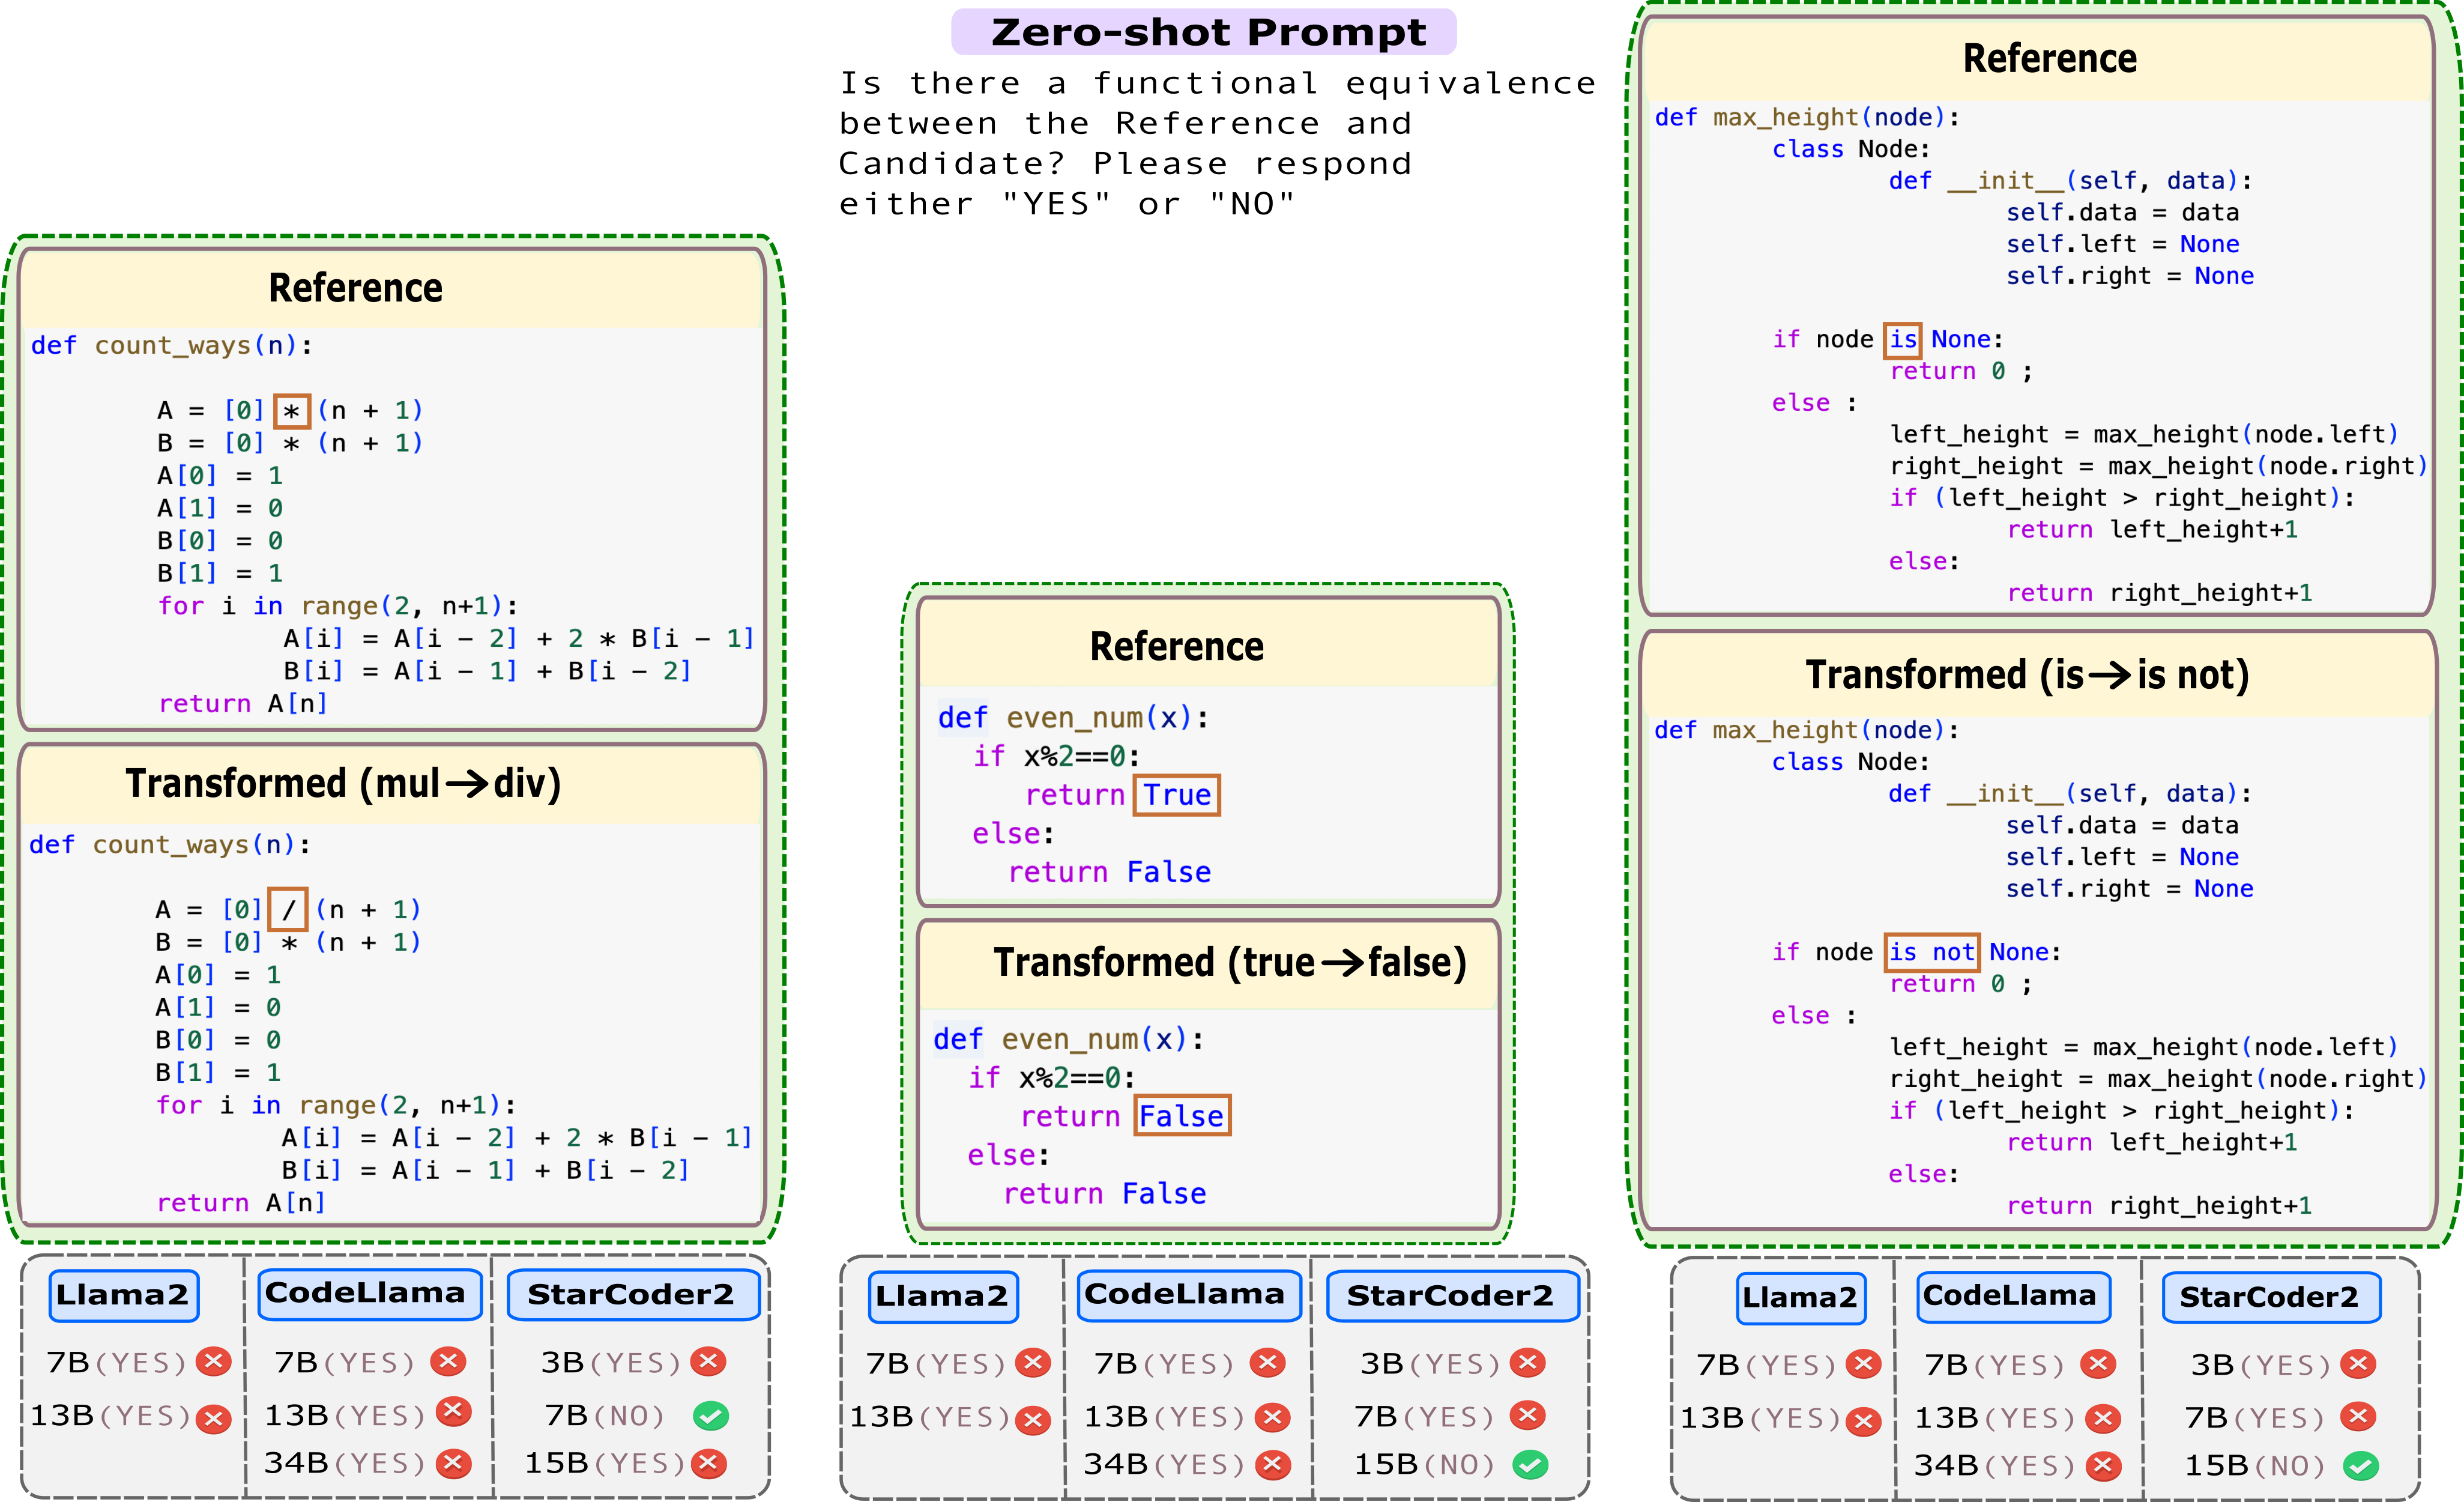The height and width of the screenshot is (1502, 2464).
Task: Click the Transformed (true→false) header
Action: pyautogui.click(x=1229, y=962)
